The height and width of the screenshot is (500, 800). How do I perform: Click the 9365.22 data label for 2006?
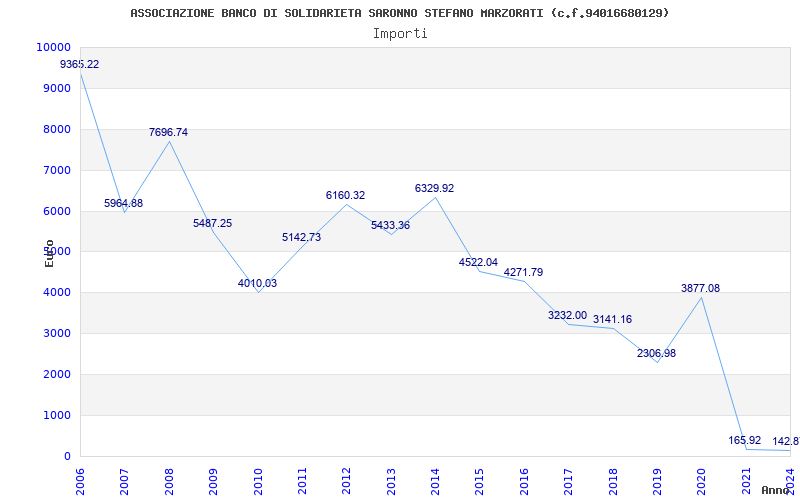(80, 64)
